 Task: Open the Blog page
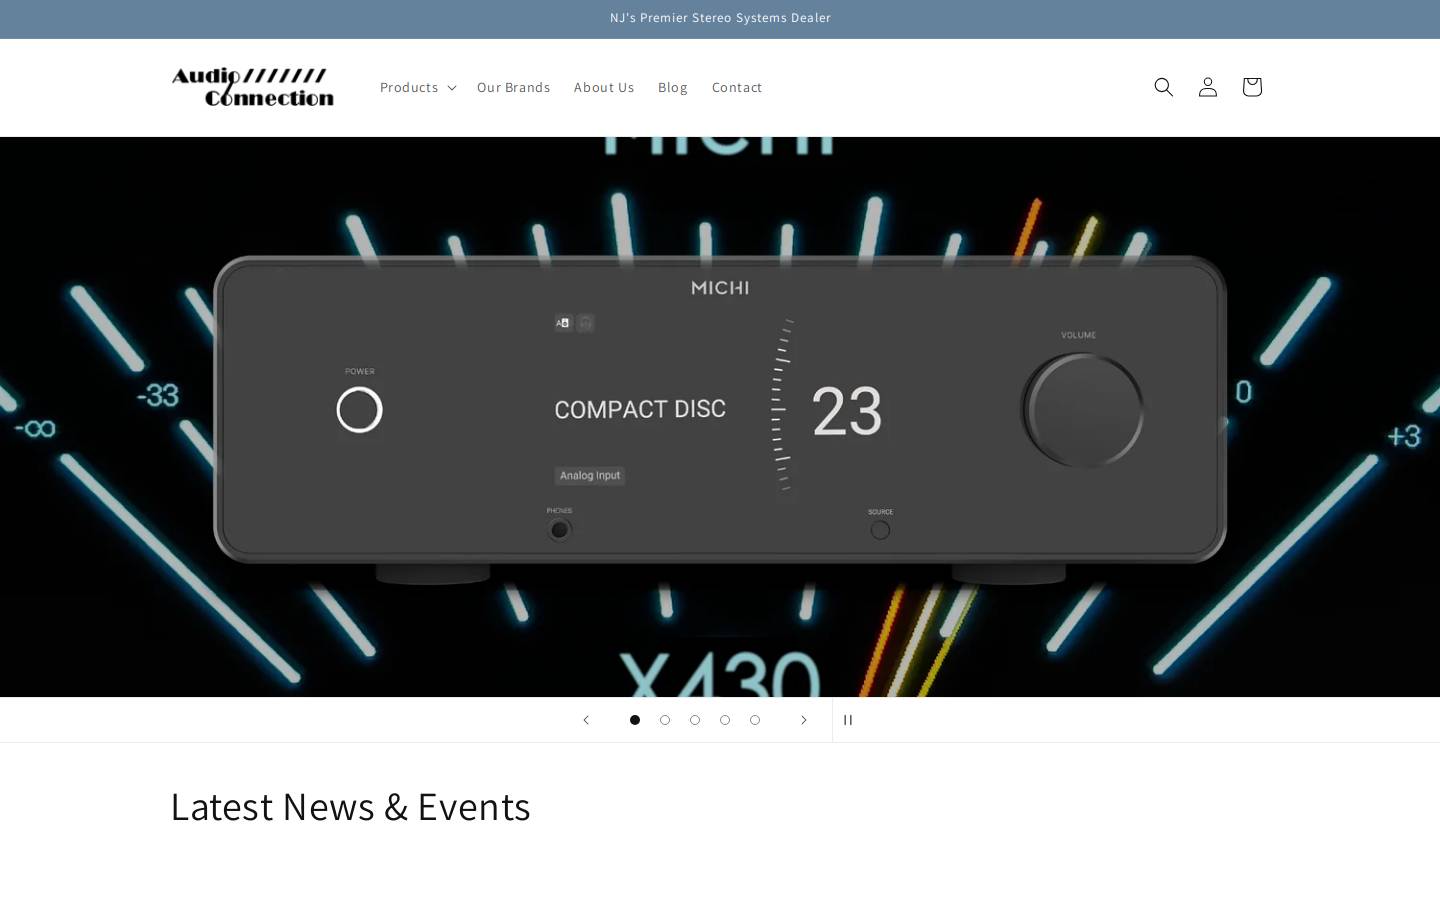pyautogui.click(x=673, y=87)
